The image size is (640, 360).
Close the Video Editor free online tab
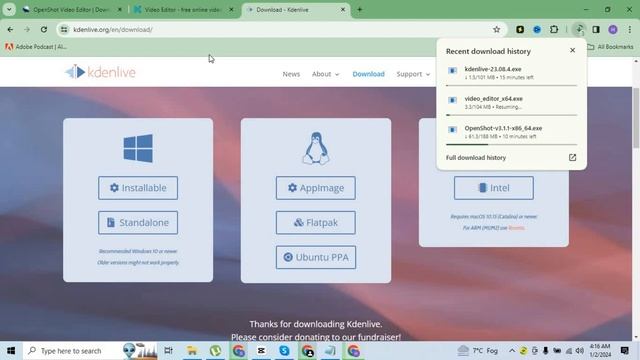click(x=231, y=10)
